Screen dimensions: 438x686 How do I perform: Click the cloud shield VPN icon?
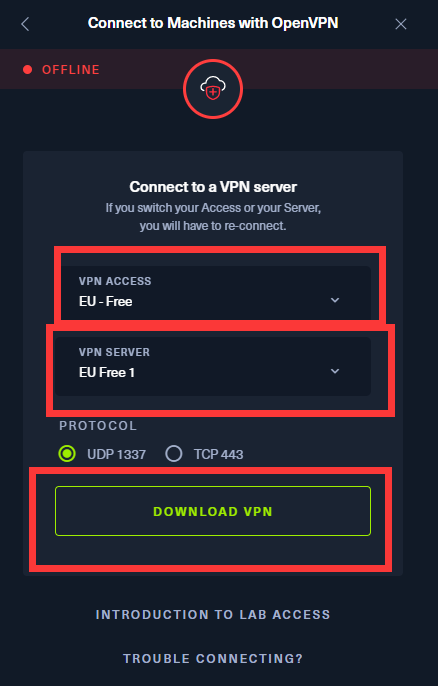coord(213,89)
